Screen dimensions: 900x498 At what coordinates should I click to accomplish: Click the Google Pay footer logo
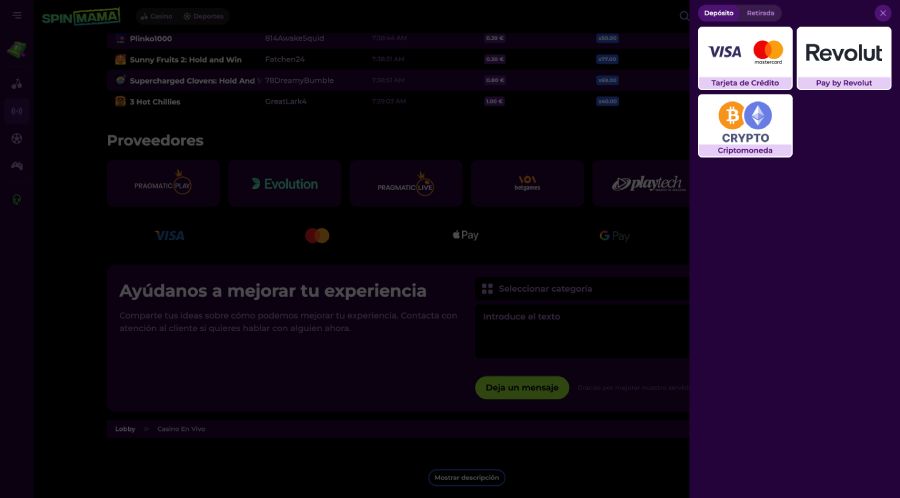coord(614,236)
